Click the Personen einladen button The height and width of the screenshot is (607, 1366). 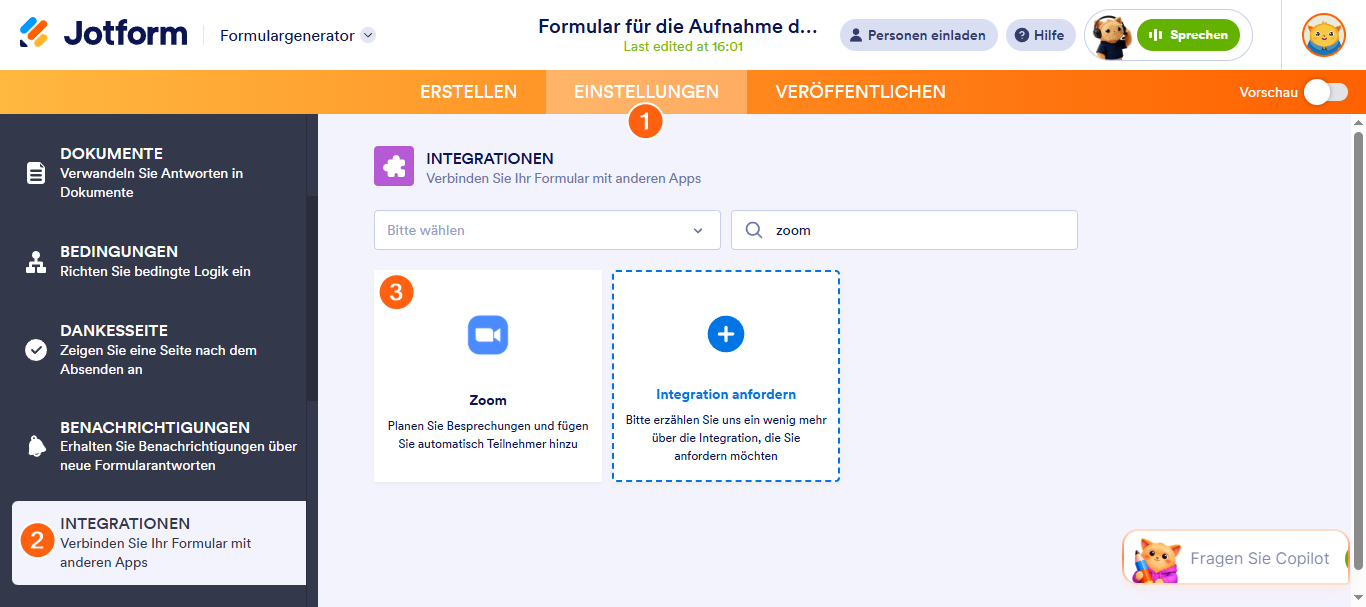tap(918, 35)
